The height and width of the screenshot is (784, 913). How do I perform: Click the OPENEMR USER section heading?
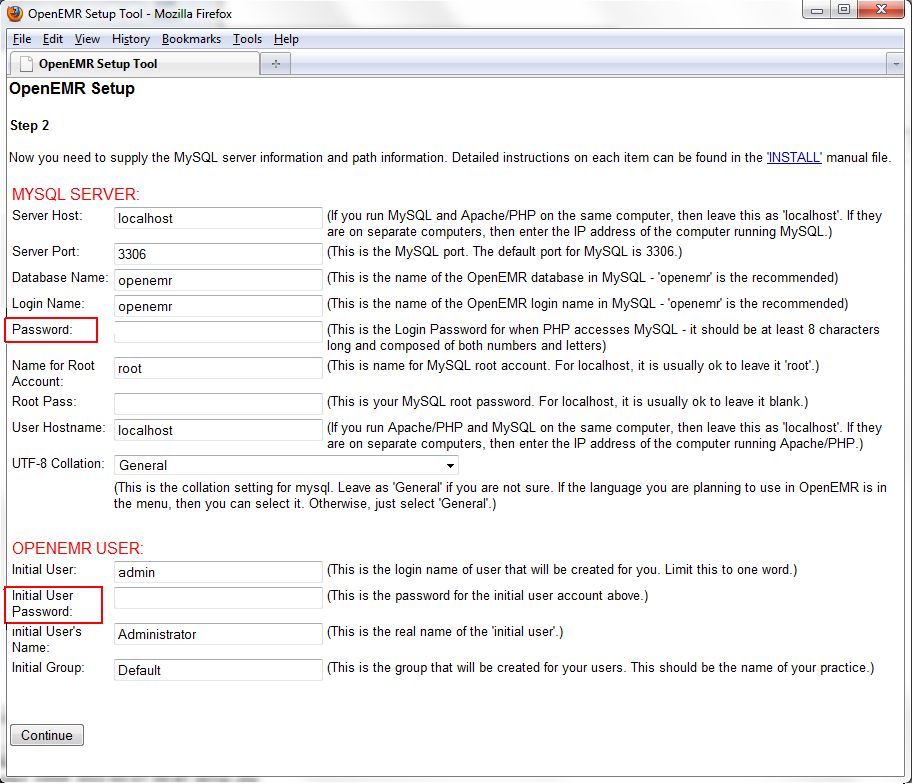tap(77, 549)
